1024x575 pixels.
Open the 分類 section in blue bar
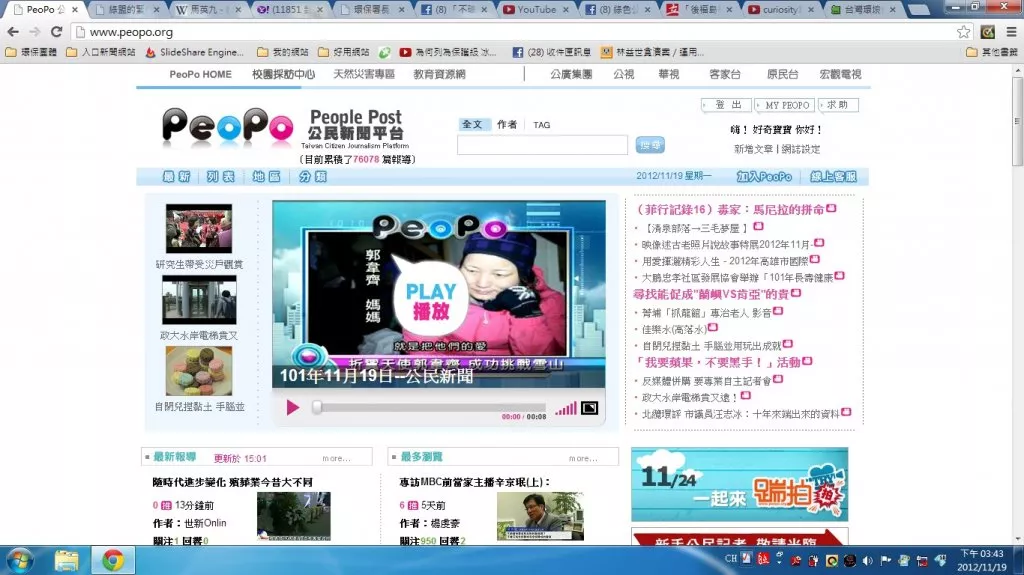(312, 176)
